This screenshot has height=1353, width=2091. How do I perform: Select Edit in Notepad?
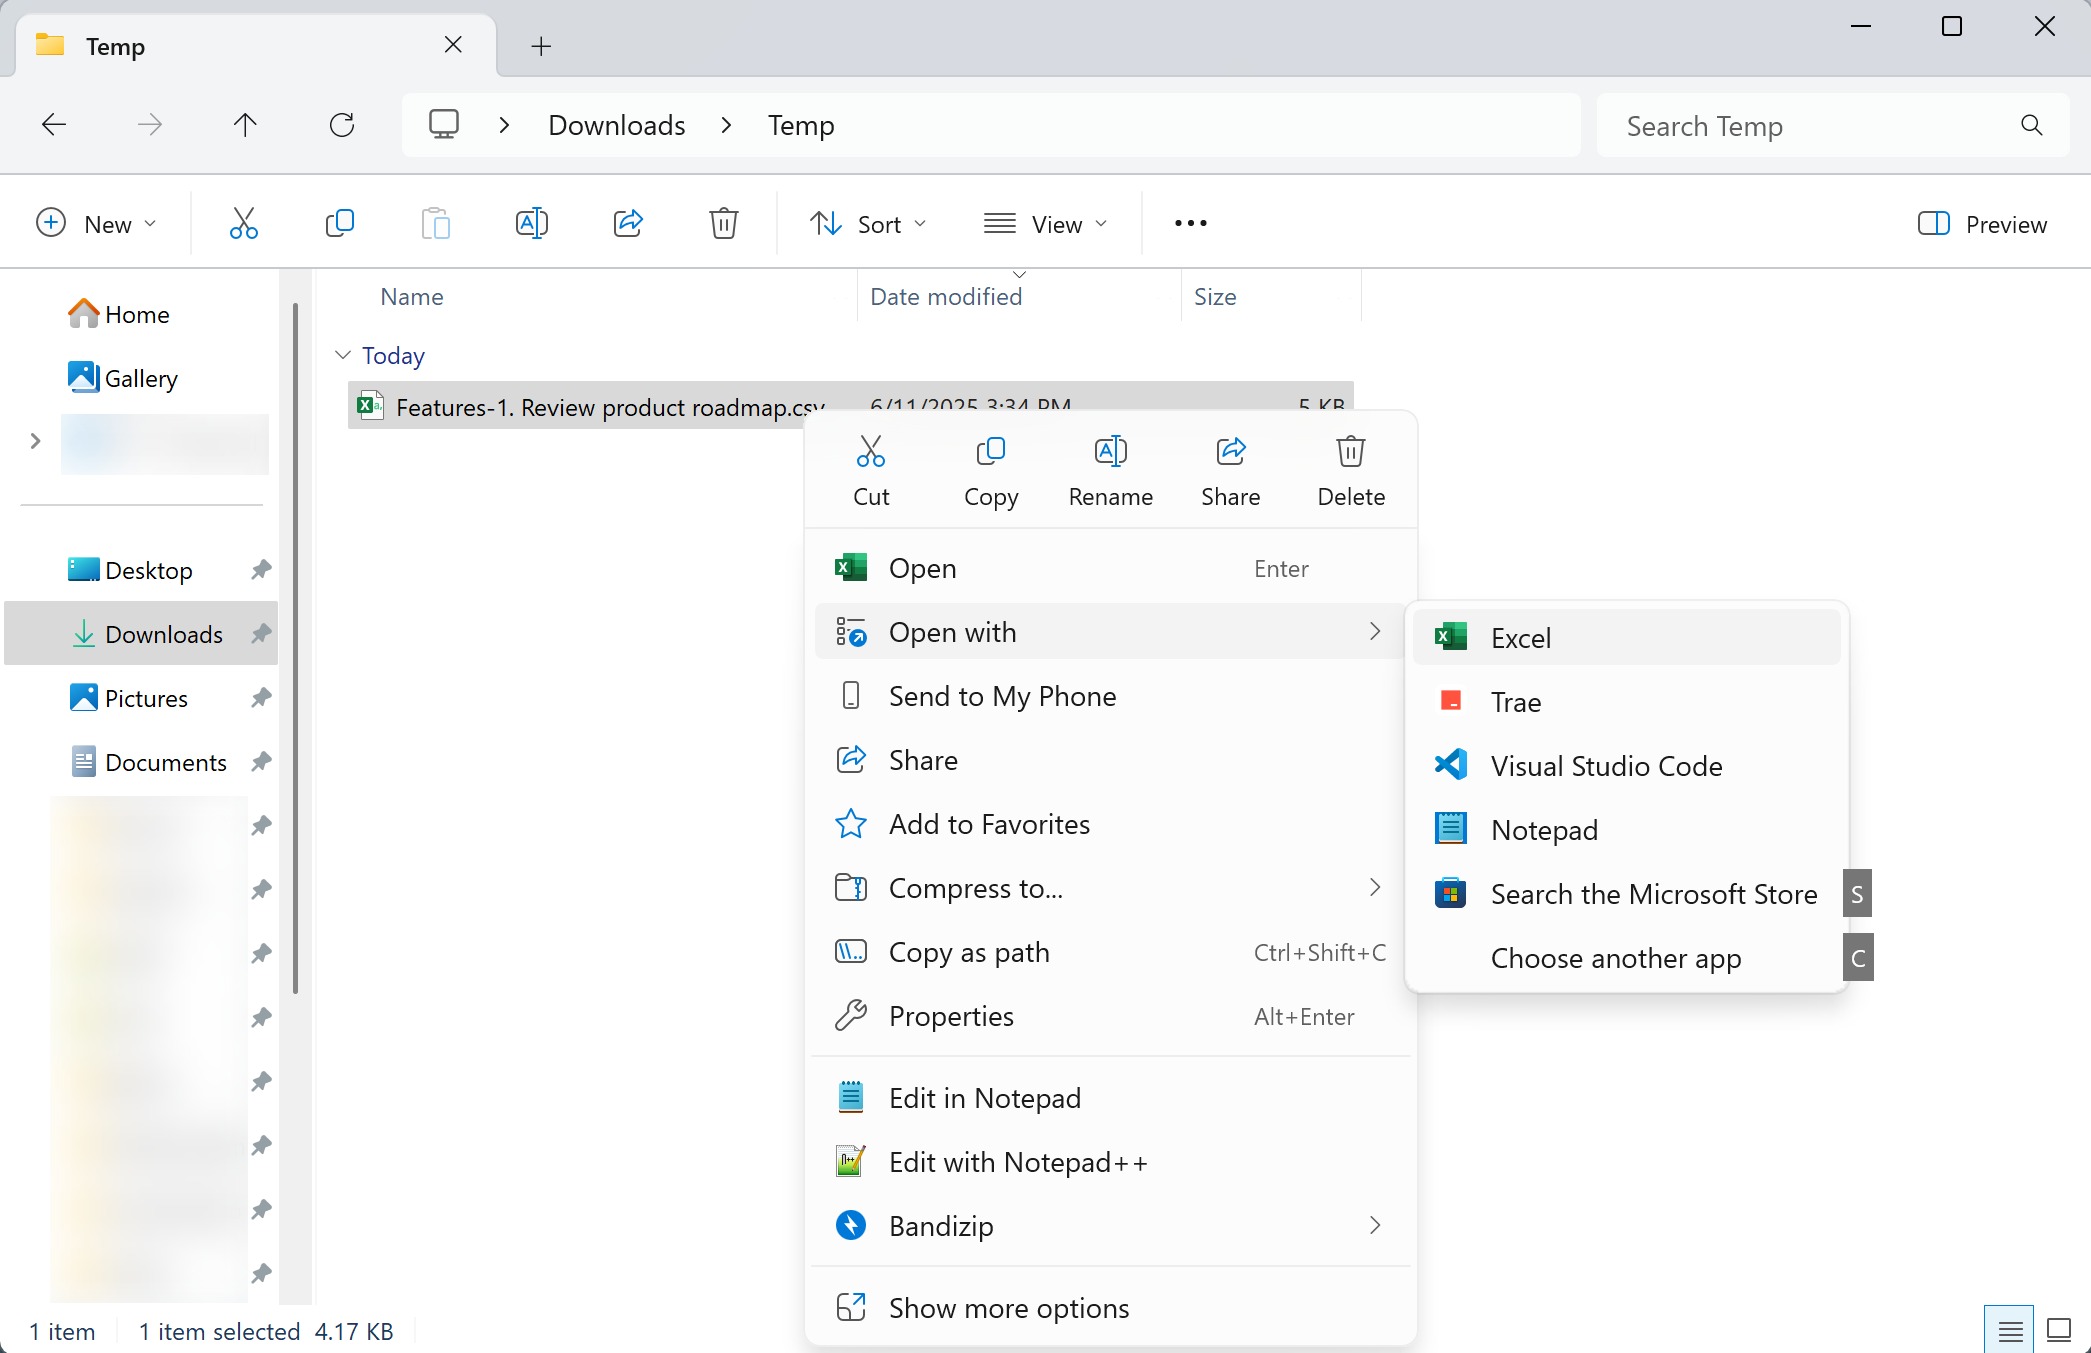[1111, 1098]
